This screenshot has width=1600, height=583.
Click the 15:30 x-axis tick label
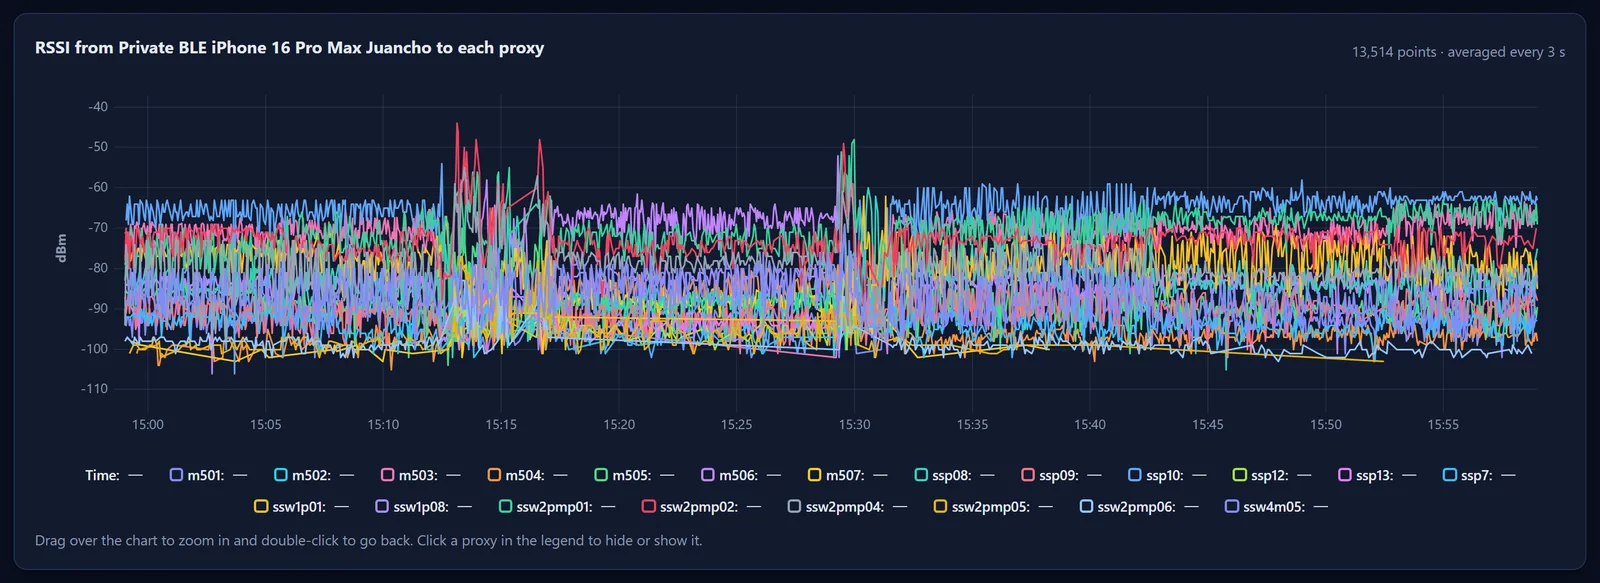point(854,425)
